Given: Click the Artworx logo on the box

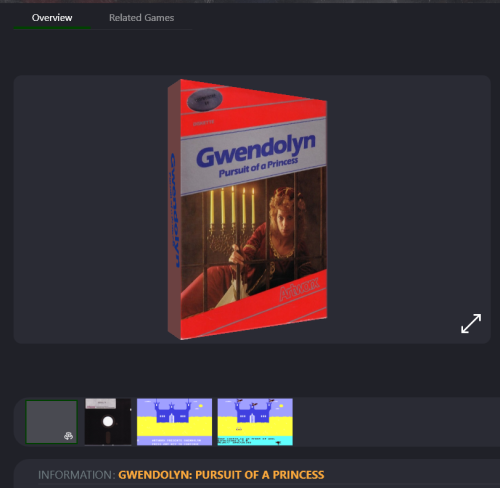Looking at the screenshot, I should point(299,288).
